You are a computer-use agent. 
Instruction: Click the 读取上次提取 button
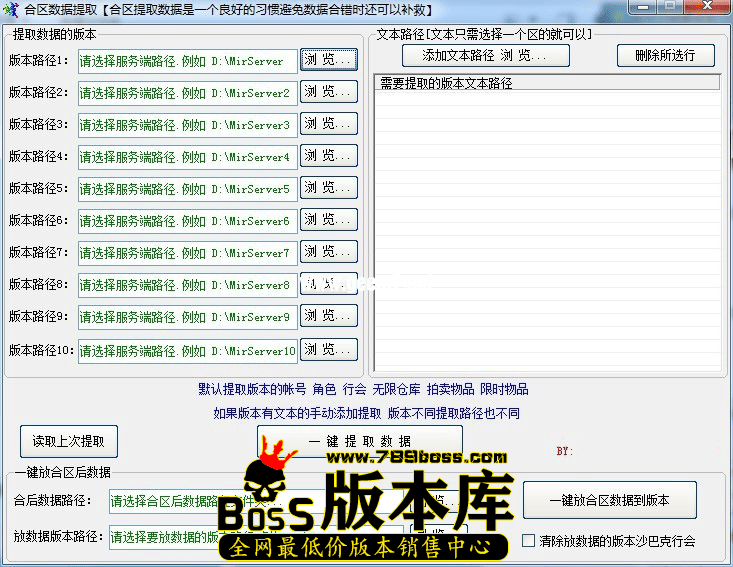(x=69, y=441)
